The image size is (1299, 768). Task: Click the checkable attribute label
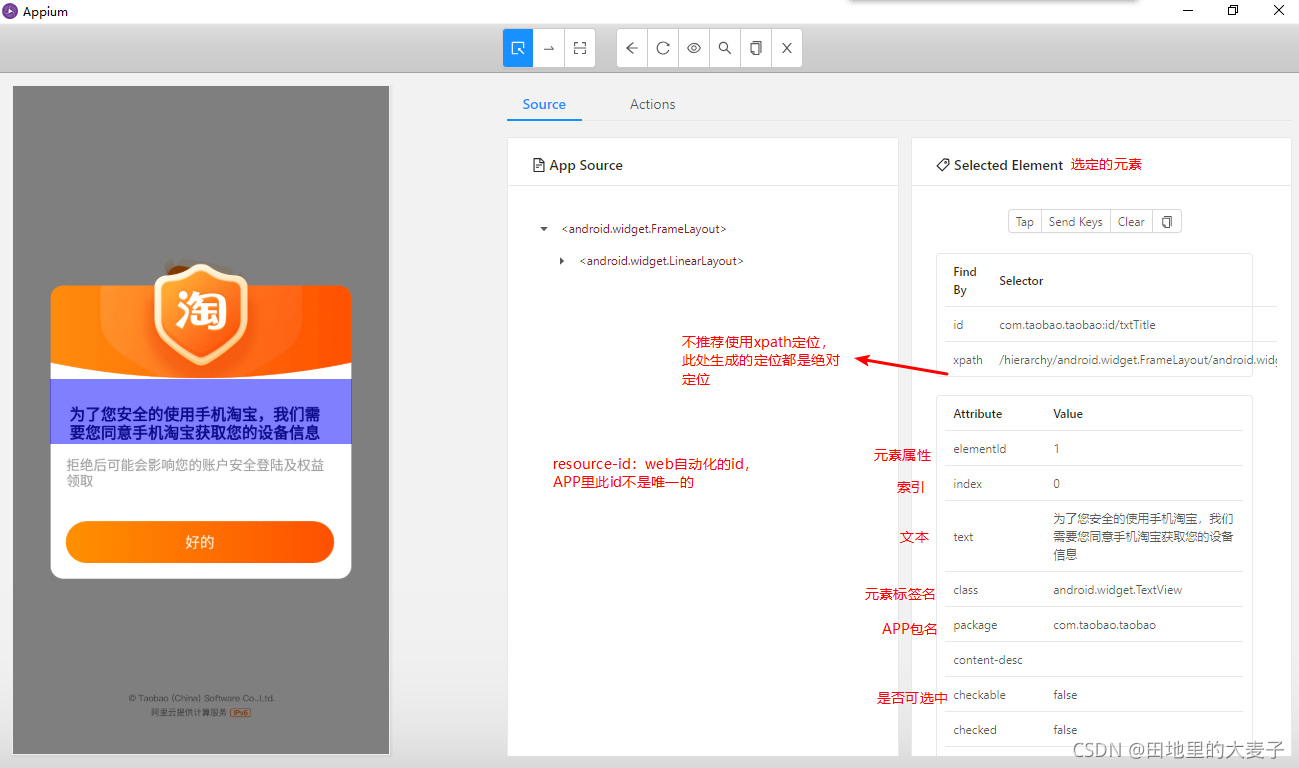[x=980, y=695]
